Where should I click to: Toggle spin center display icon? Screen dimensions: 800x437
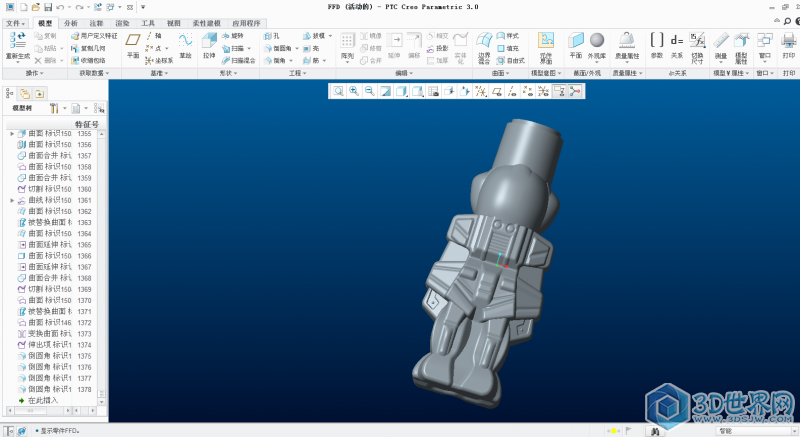click(576, 91)
